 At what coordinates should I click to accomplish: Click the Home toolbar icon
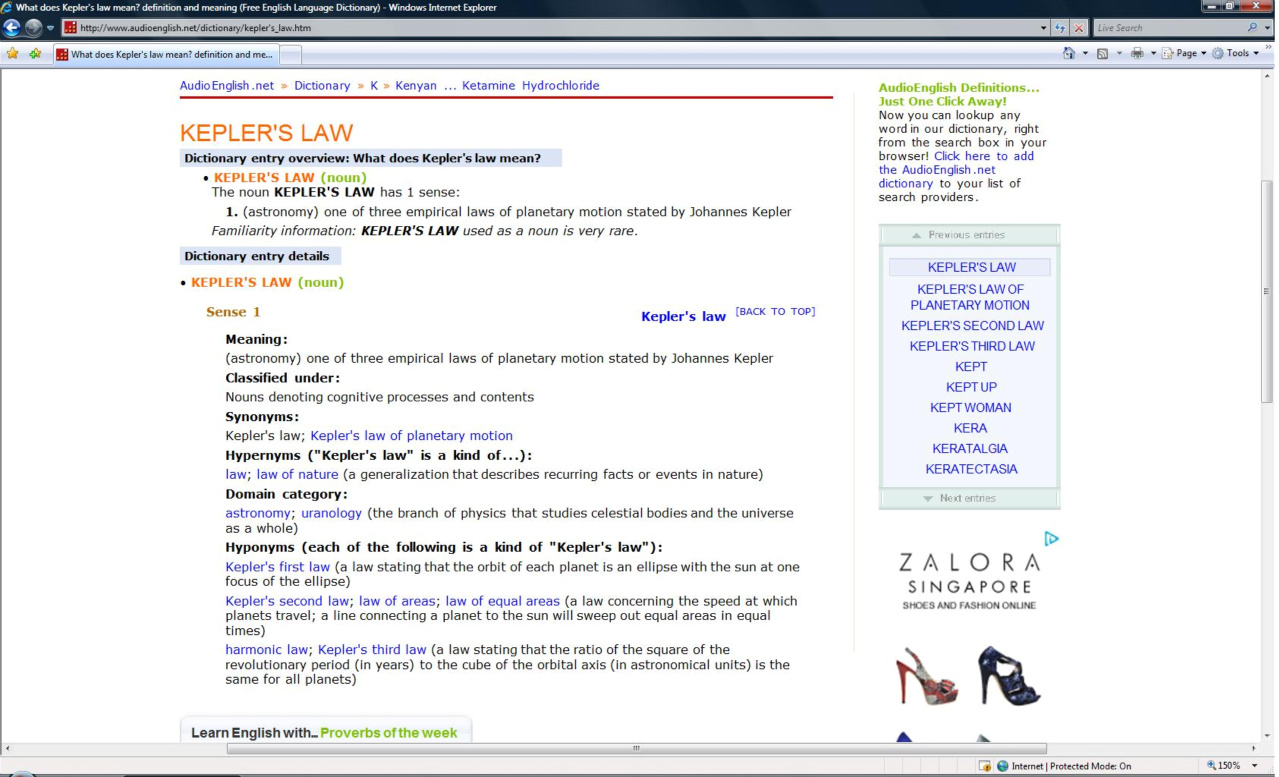coord(1069,53)
